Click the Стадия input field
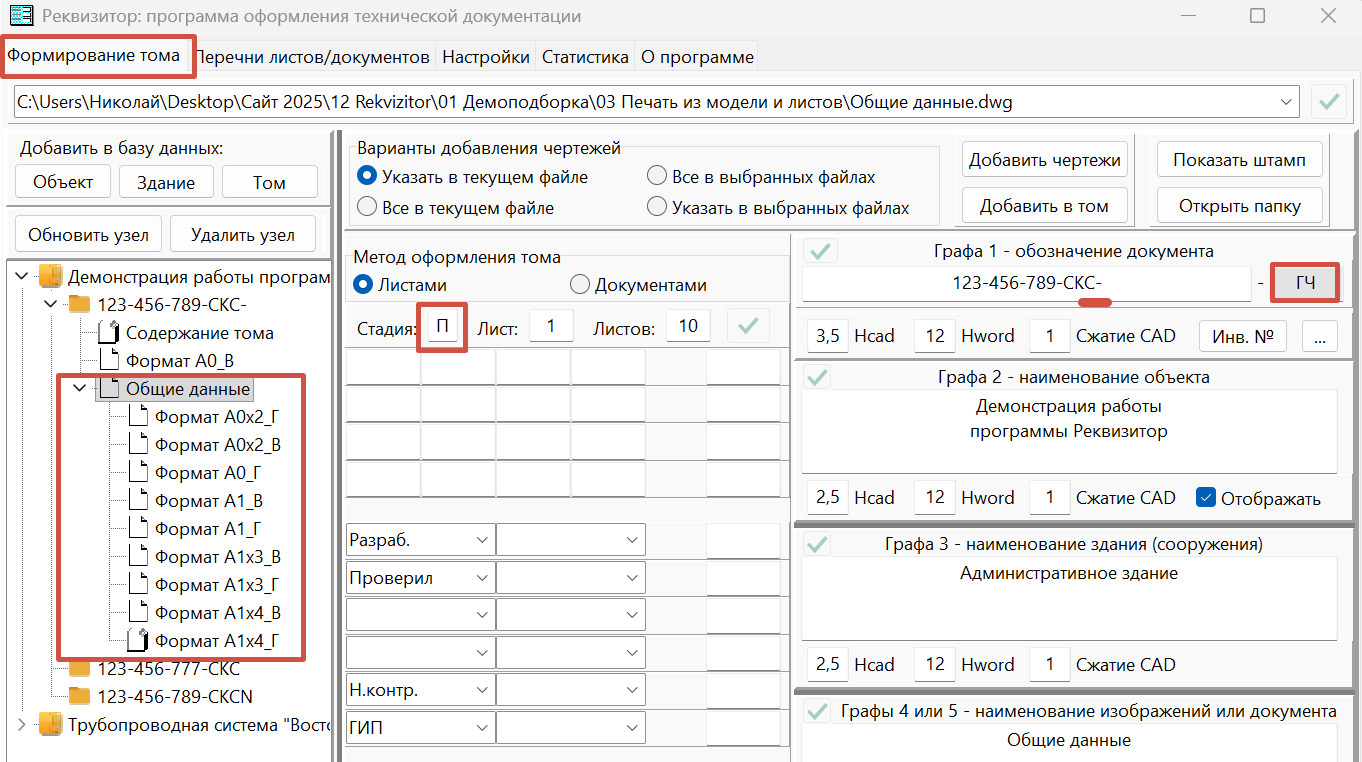Screen dimensions: 1362x762 tap(443, 327)
